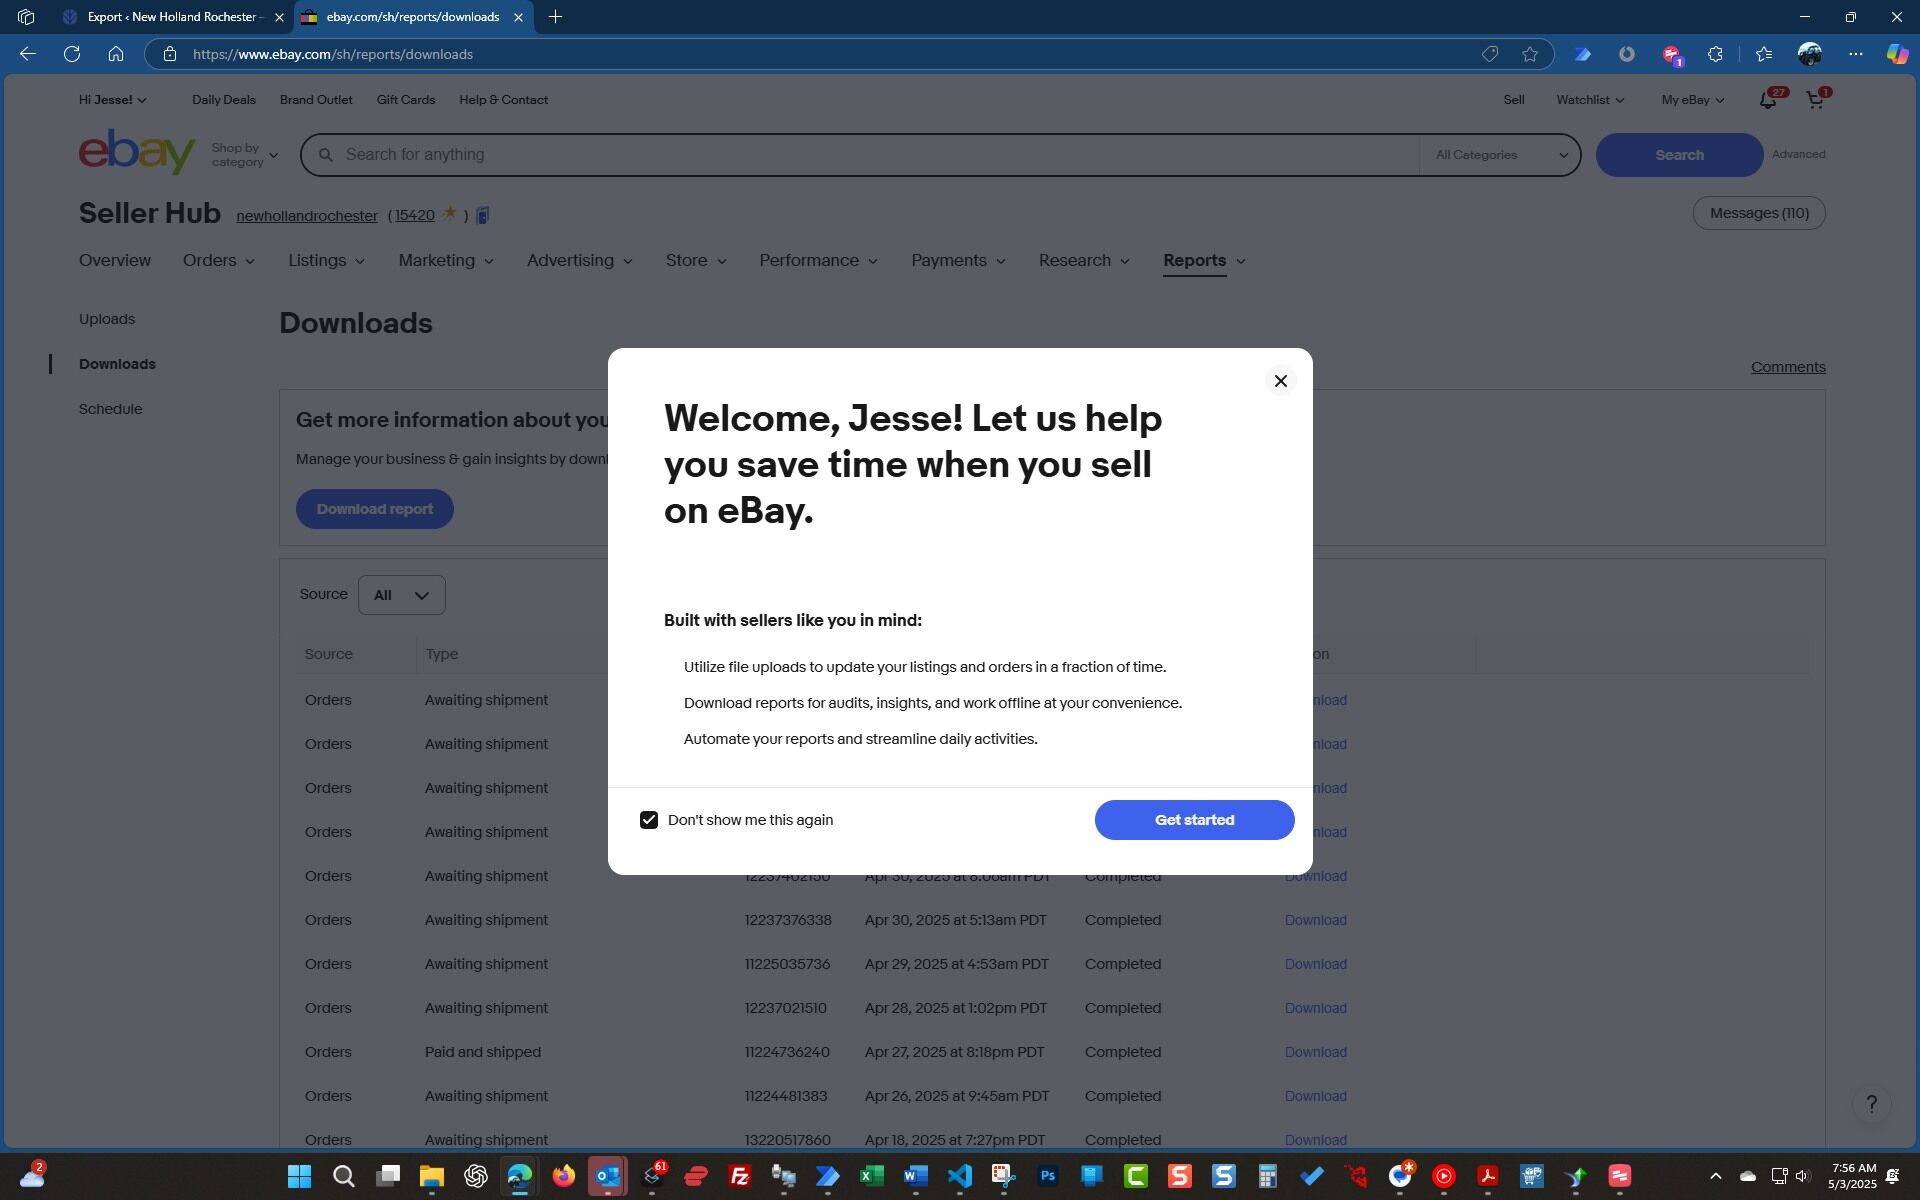Open the All Categories dropdown

pos(1500,155)
